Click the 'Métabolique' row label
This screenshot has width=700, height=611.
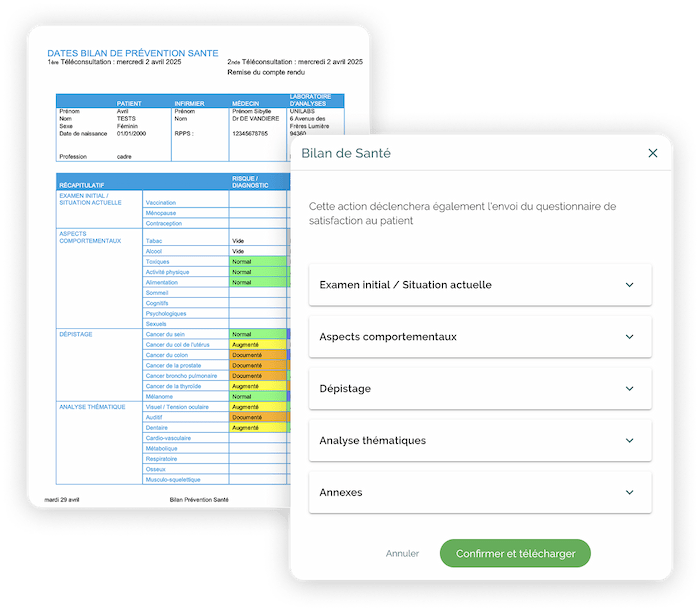(162, 449)
